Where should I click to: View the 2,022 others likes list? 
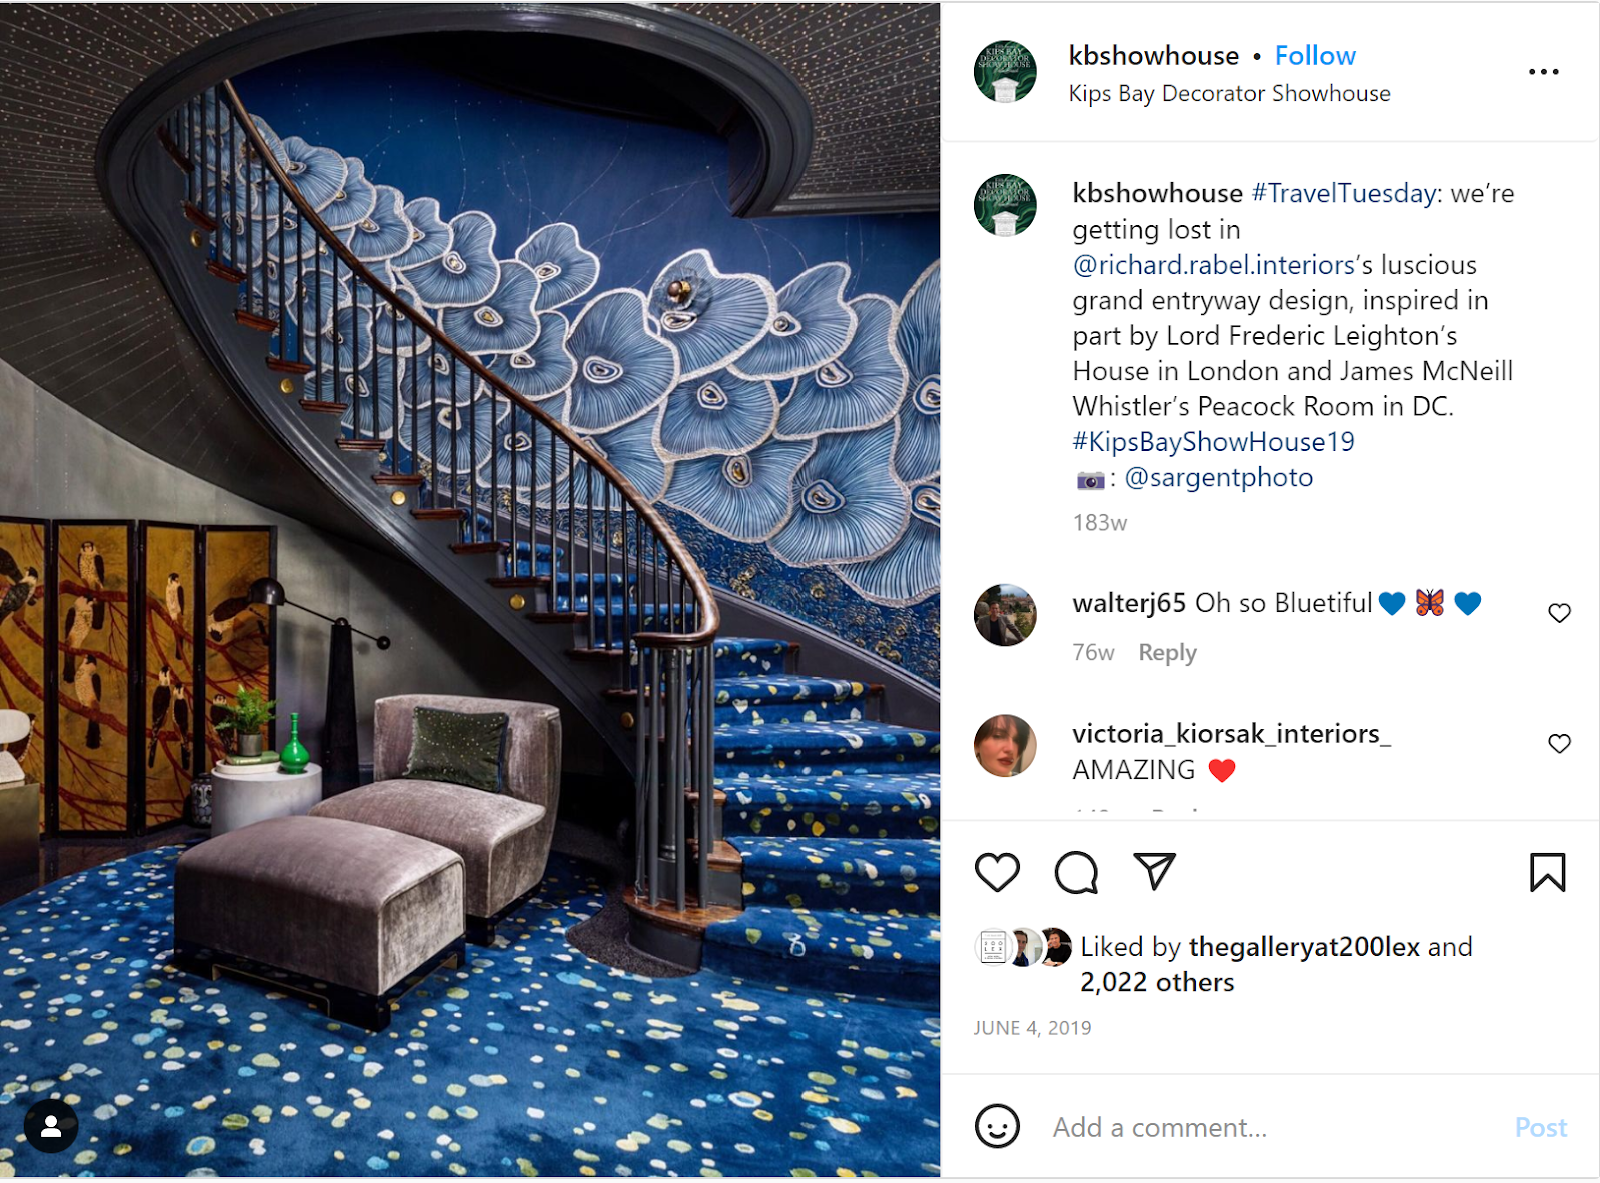click(1157, 983)
